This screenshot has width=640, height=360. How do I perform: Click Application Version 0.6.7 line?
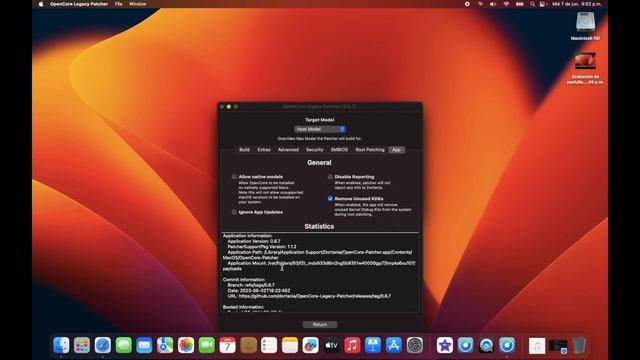(x=254, y=241)
